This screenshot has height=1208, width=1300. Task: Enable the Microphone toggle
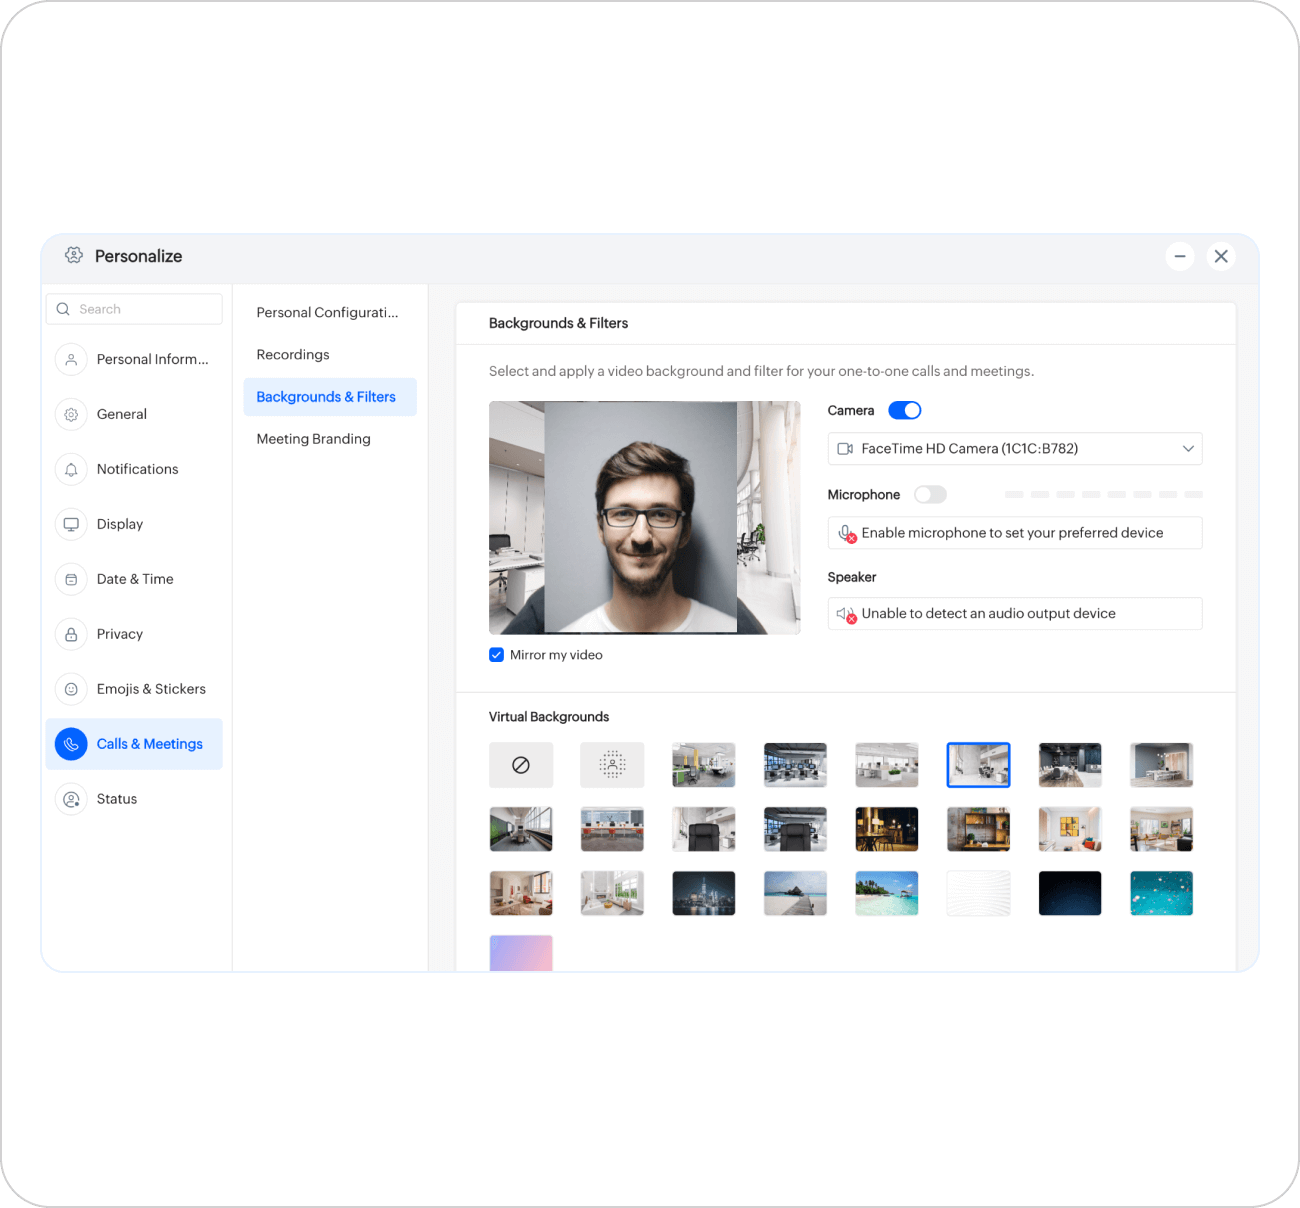pyautogui.click(x=930, y=494)
